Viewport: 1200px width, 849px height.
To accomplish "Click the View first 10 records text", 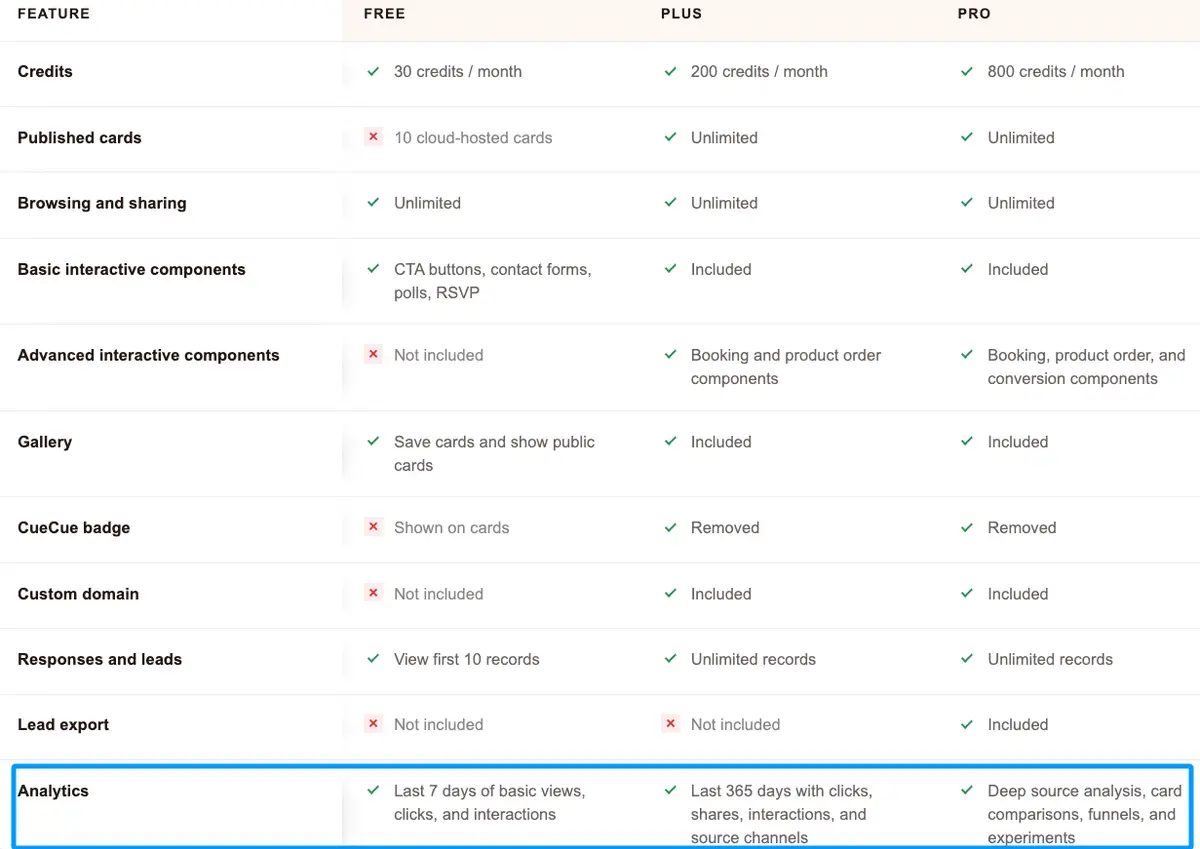I will [x=467, y=659].
